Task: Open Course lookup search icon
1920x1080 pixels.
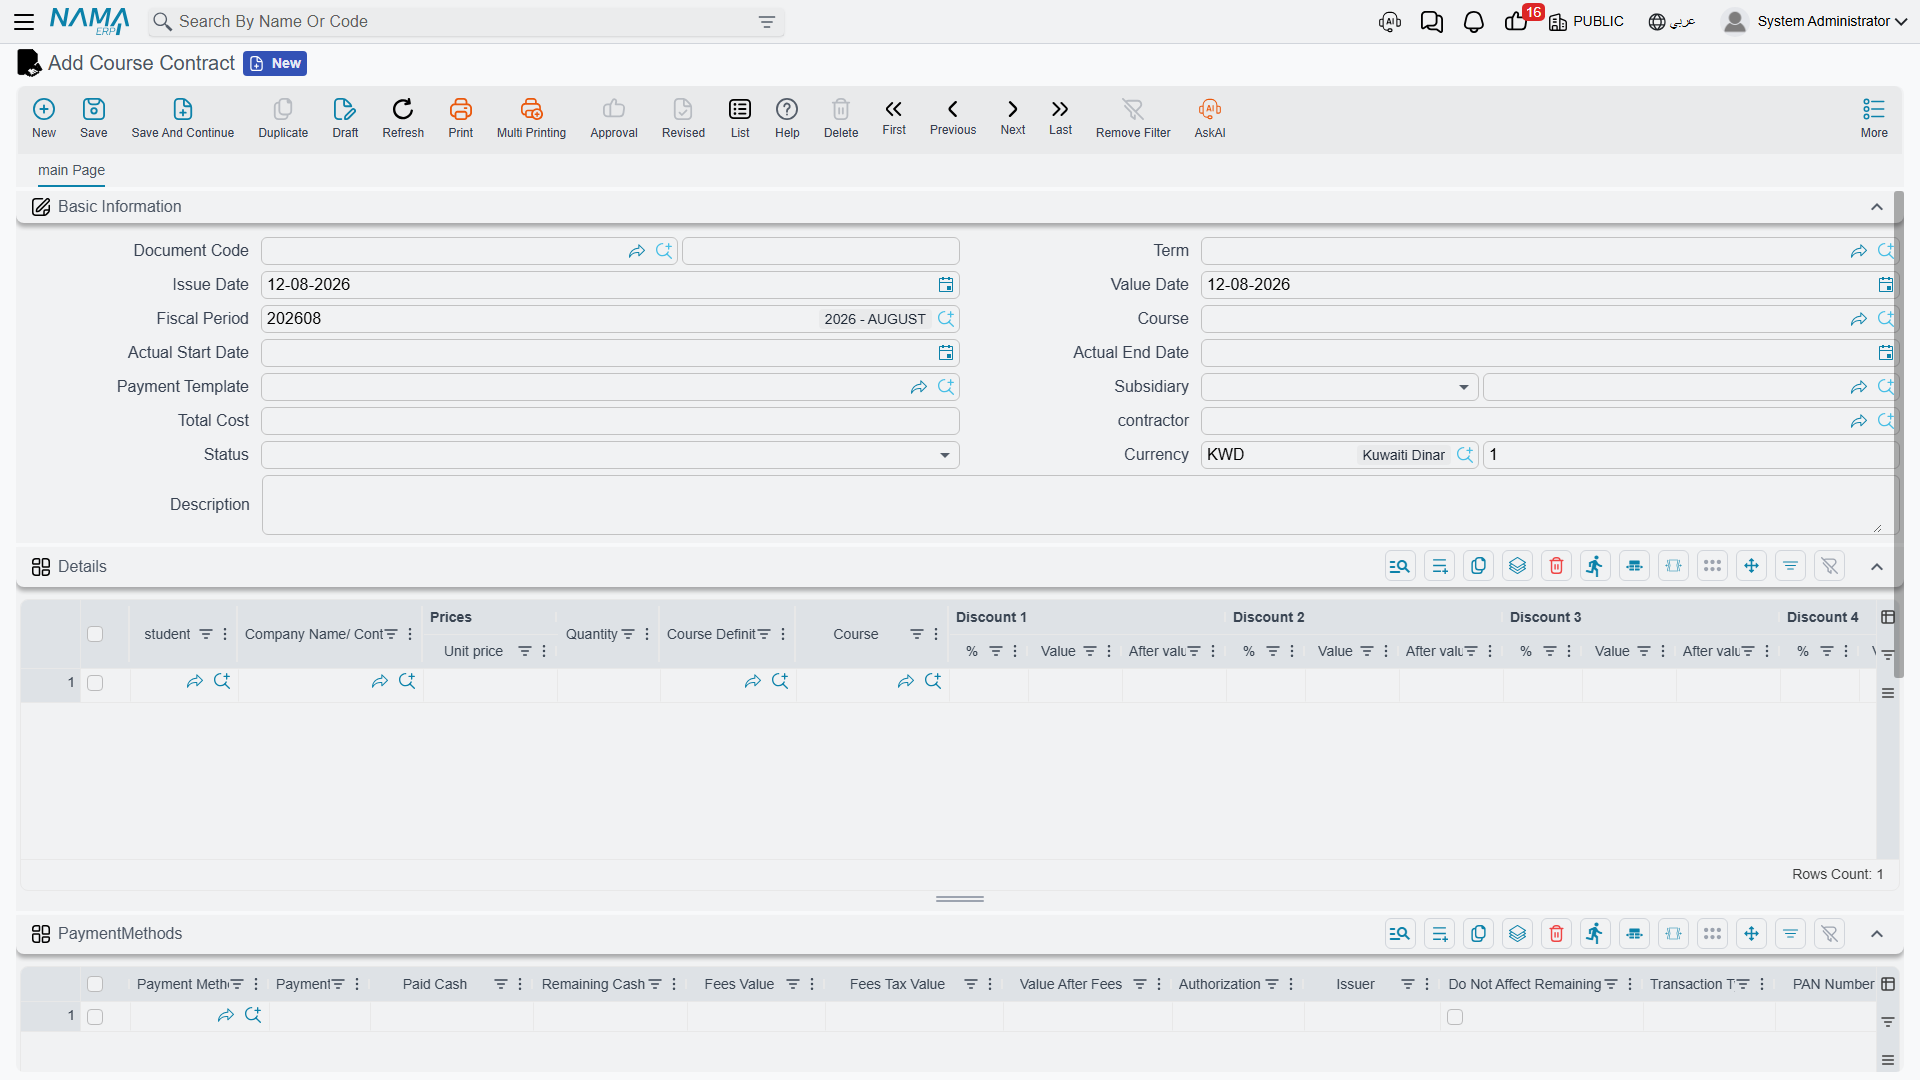Action: [x=1886, y=319]
